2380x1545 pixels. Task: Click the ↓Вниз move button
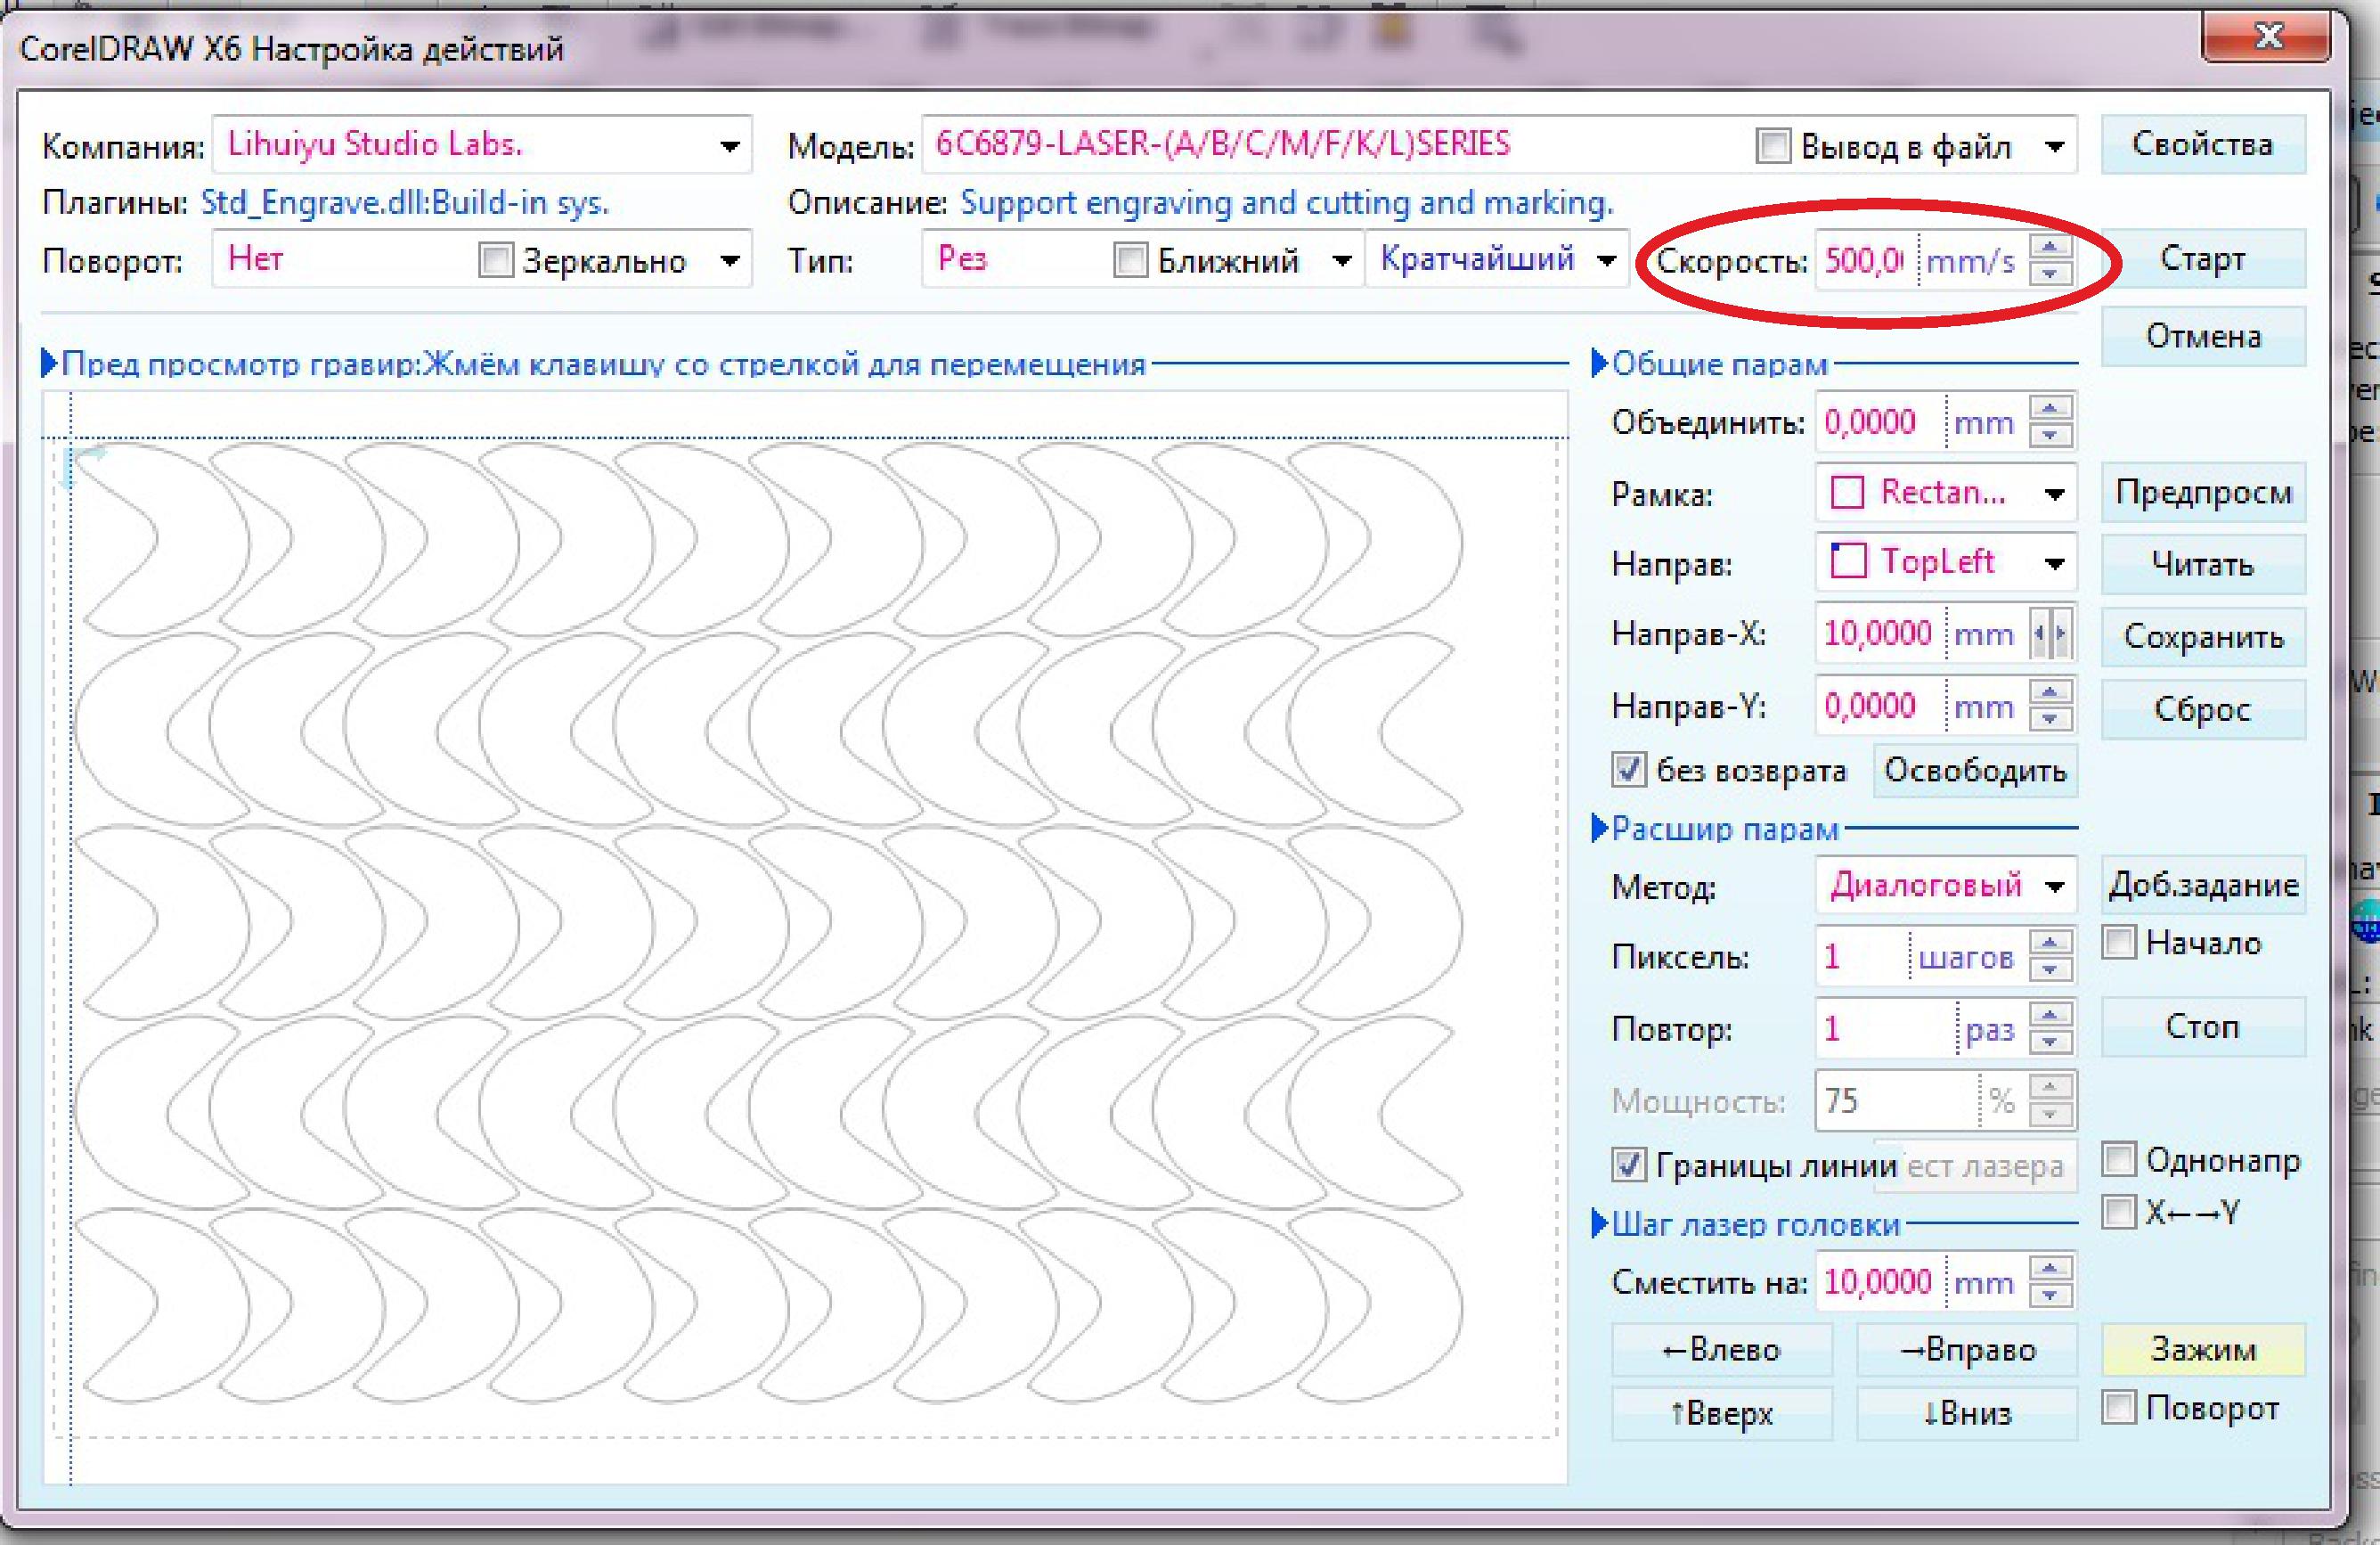(x=1966, y=1413)
